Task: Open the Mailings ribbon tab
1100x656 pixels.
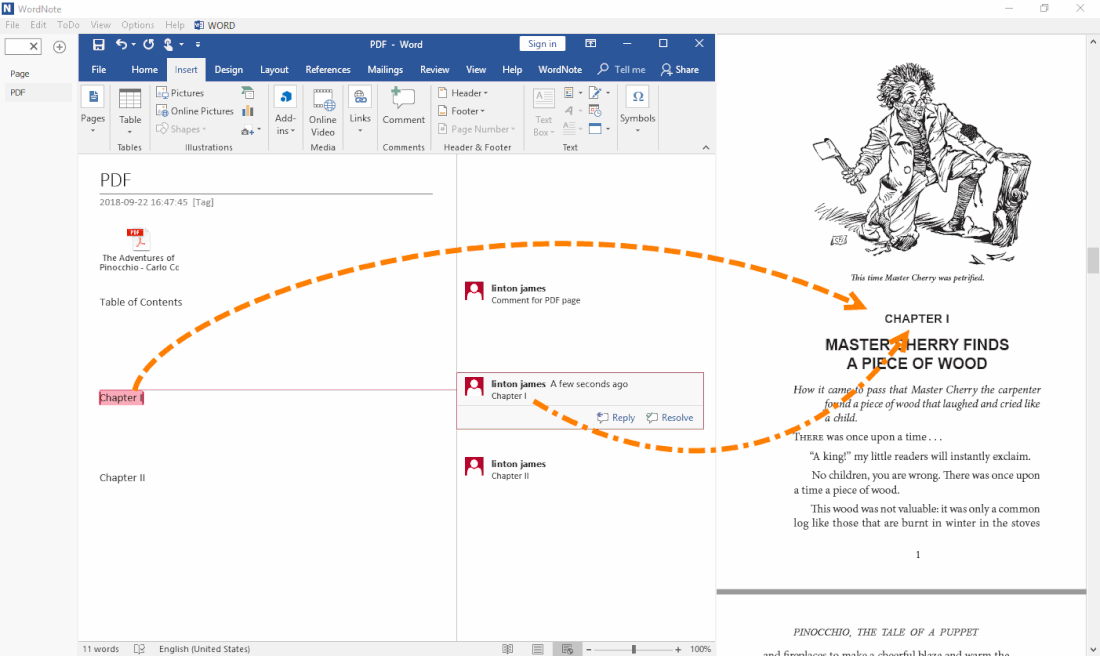Action: (385, 69)
